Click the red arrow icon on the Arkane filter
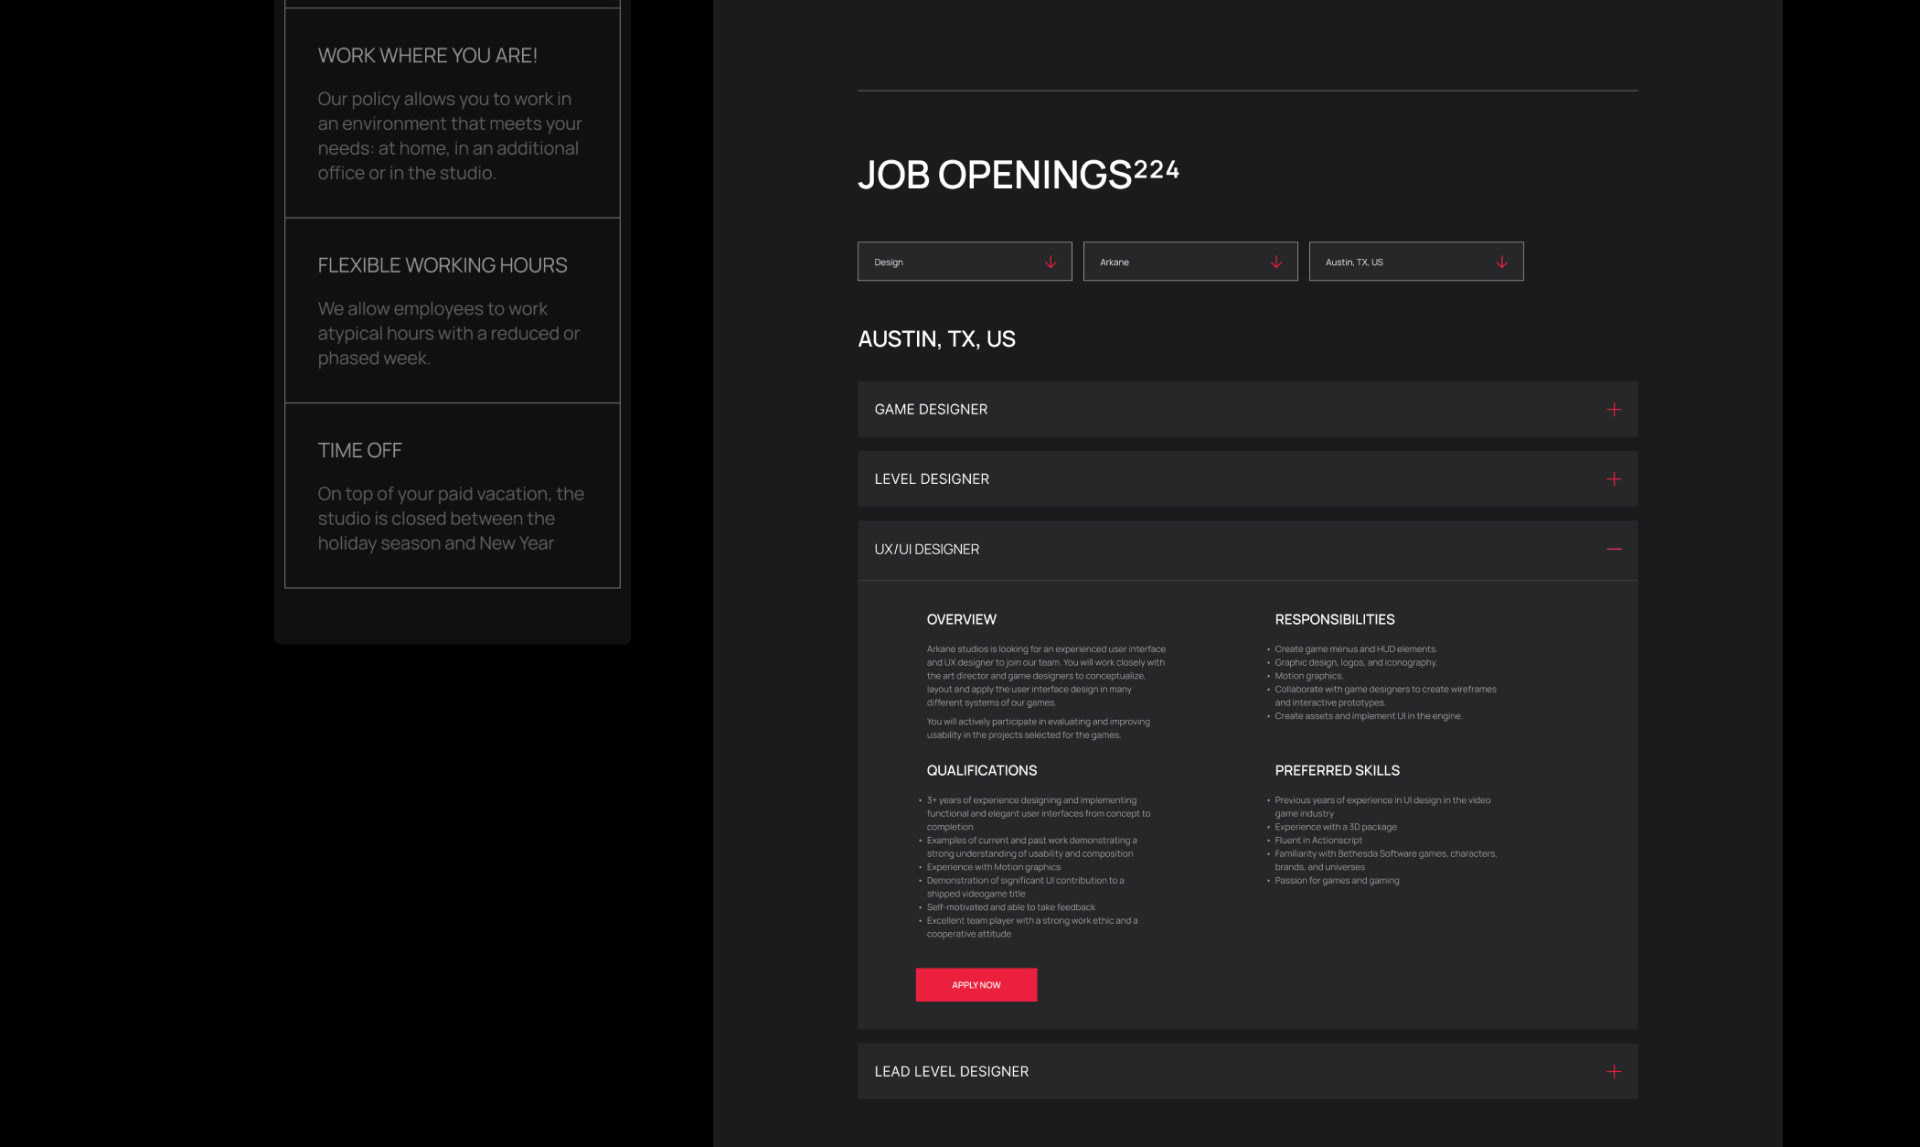 (1276, 261)
